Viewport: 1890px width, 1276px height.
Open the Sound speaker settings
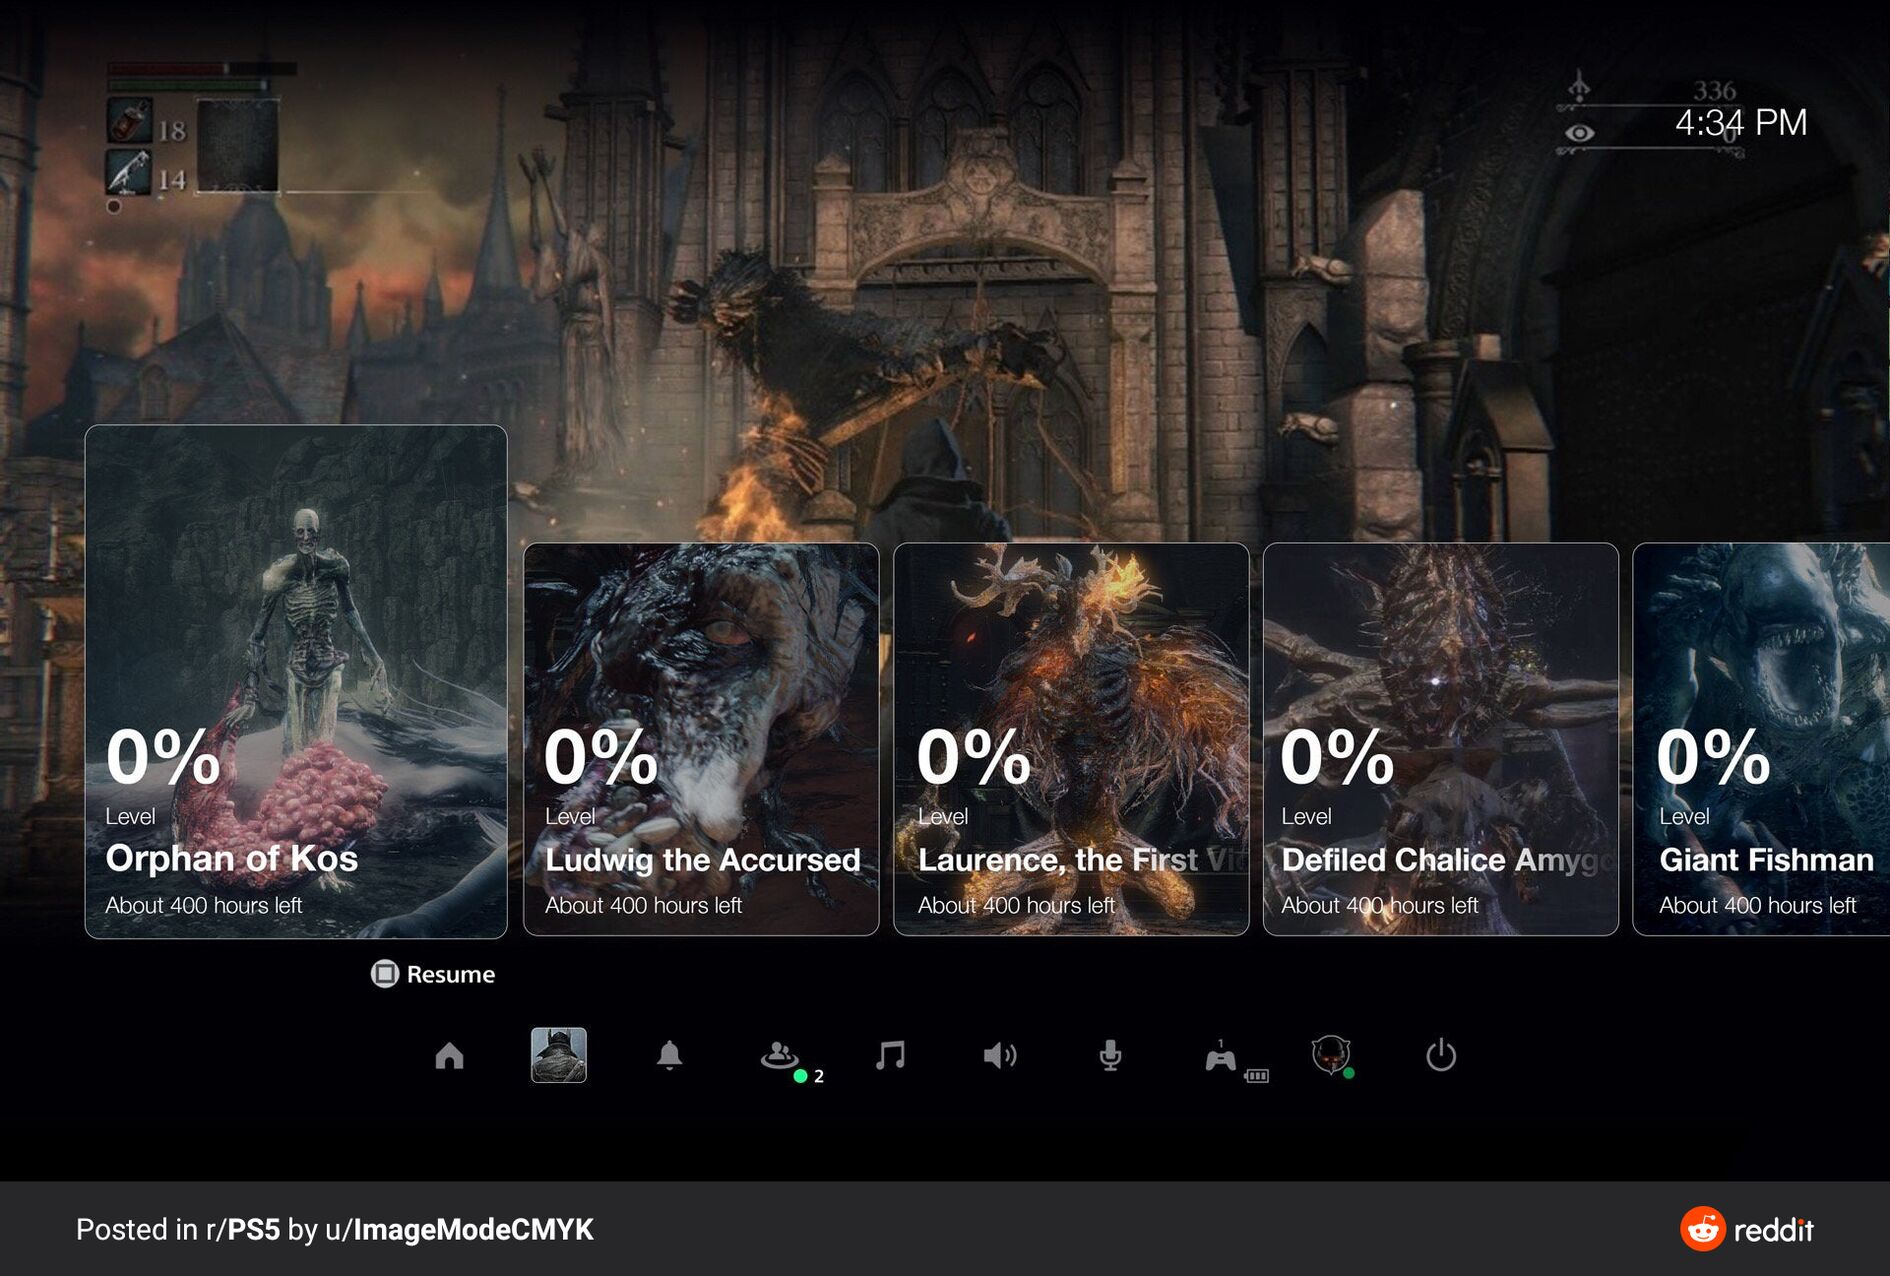click(1000, 1055)
